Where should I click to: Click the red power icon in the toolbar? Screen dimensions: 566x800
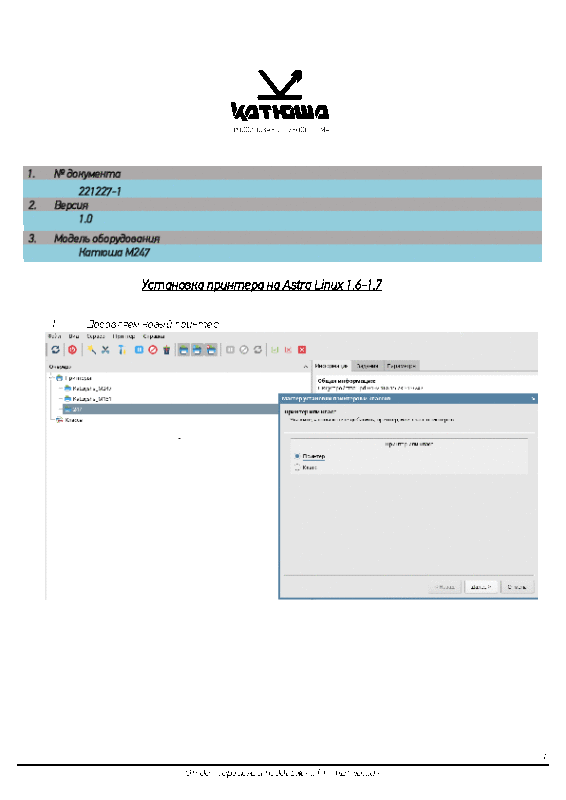(72, 349)
